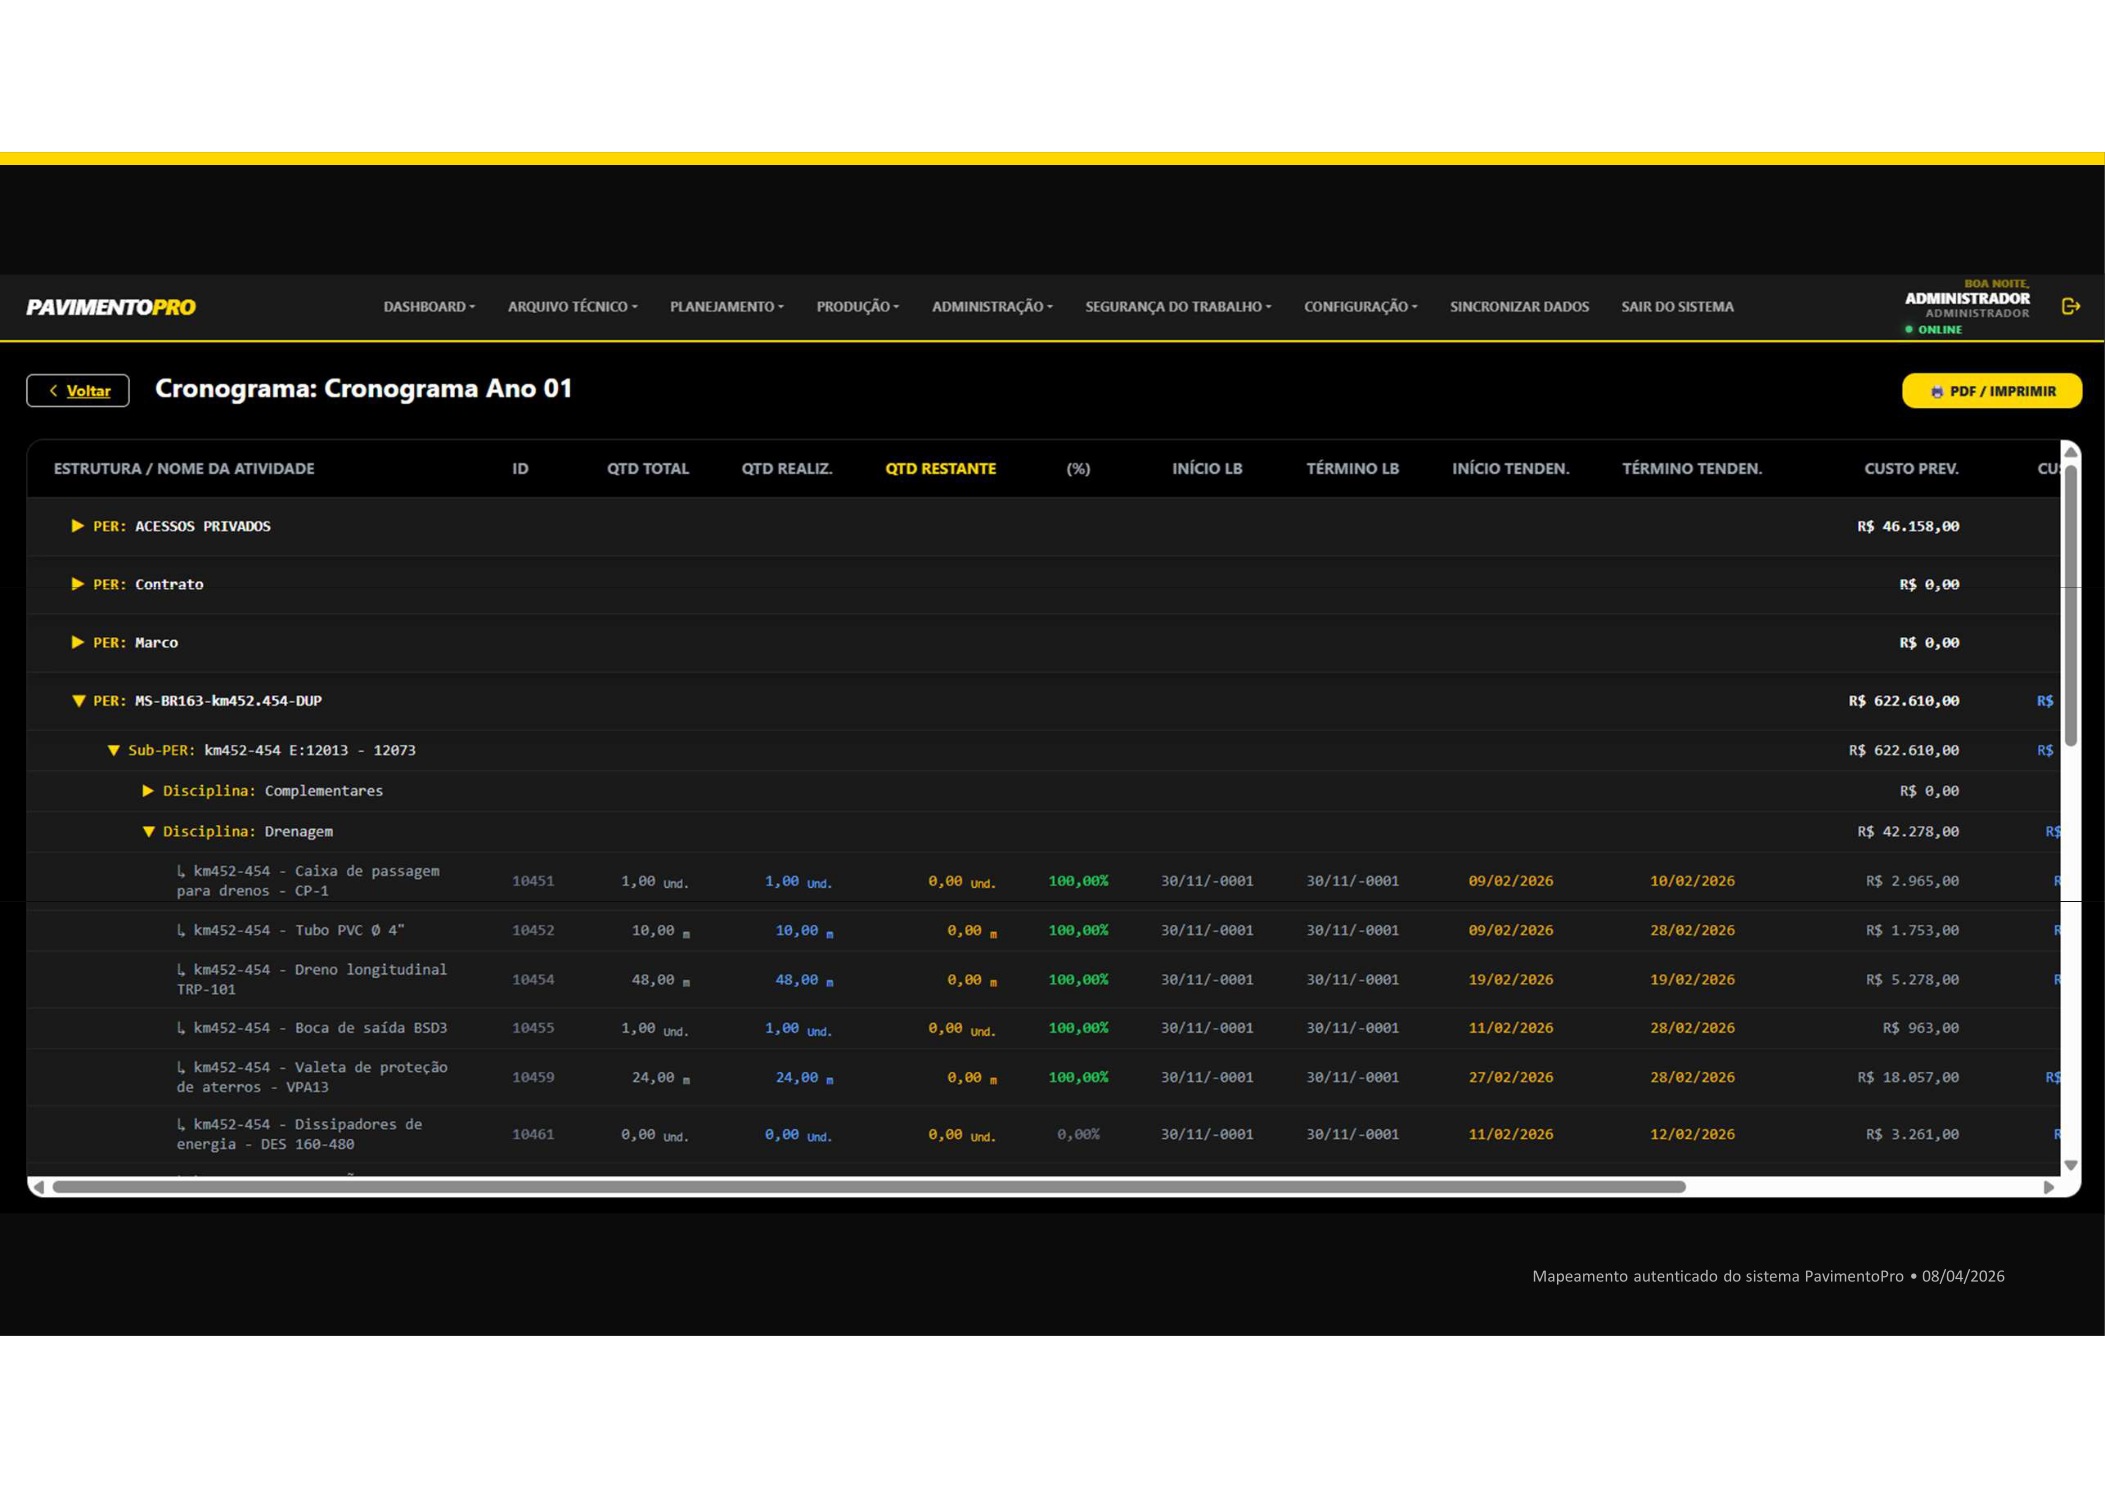Click cost R$ 46.158,00 for Acessos Privados
2105x1489 pixels.
(x=1908, y=526)
